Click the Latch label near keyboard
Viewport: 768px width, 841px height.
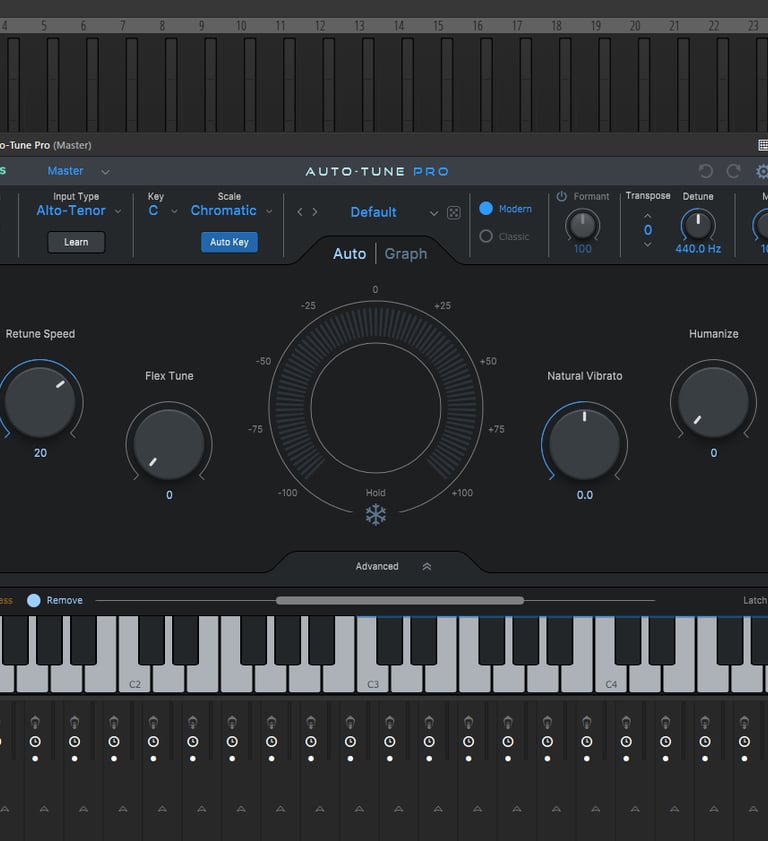click(755, 601)
